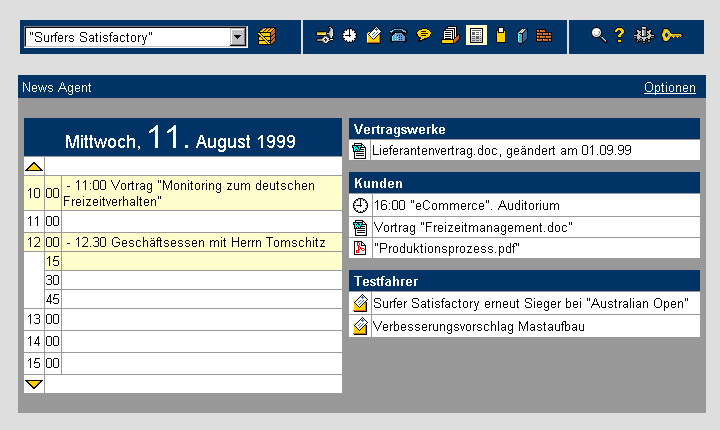Click document icon beside Lieferantenvertrag.doc
The width and height of the screenshot is (720, 430).
coord(359,151)
